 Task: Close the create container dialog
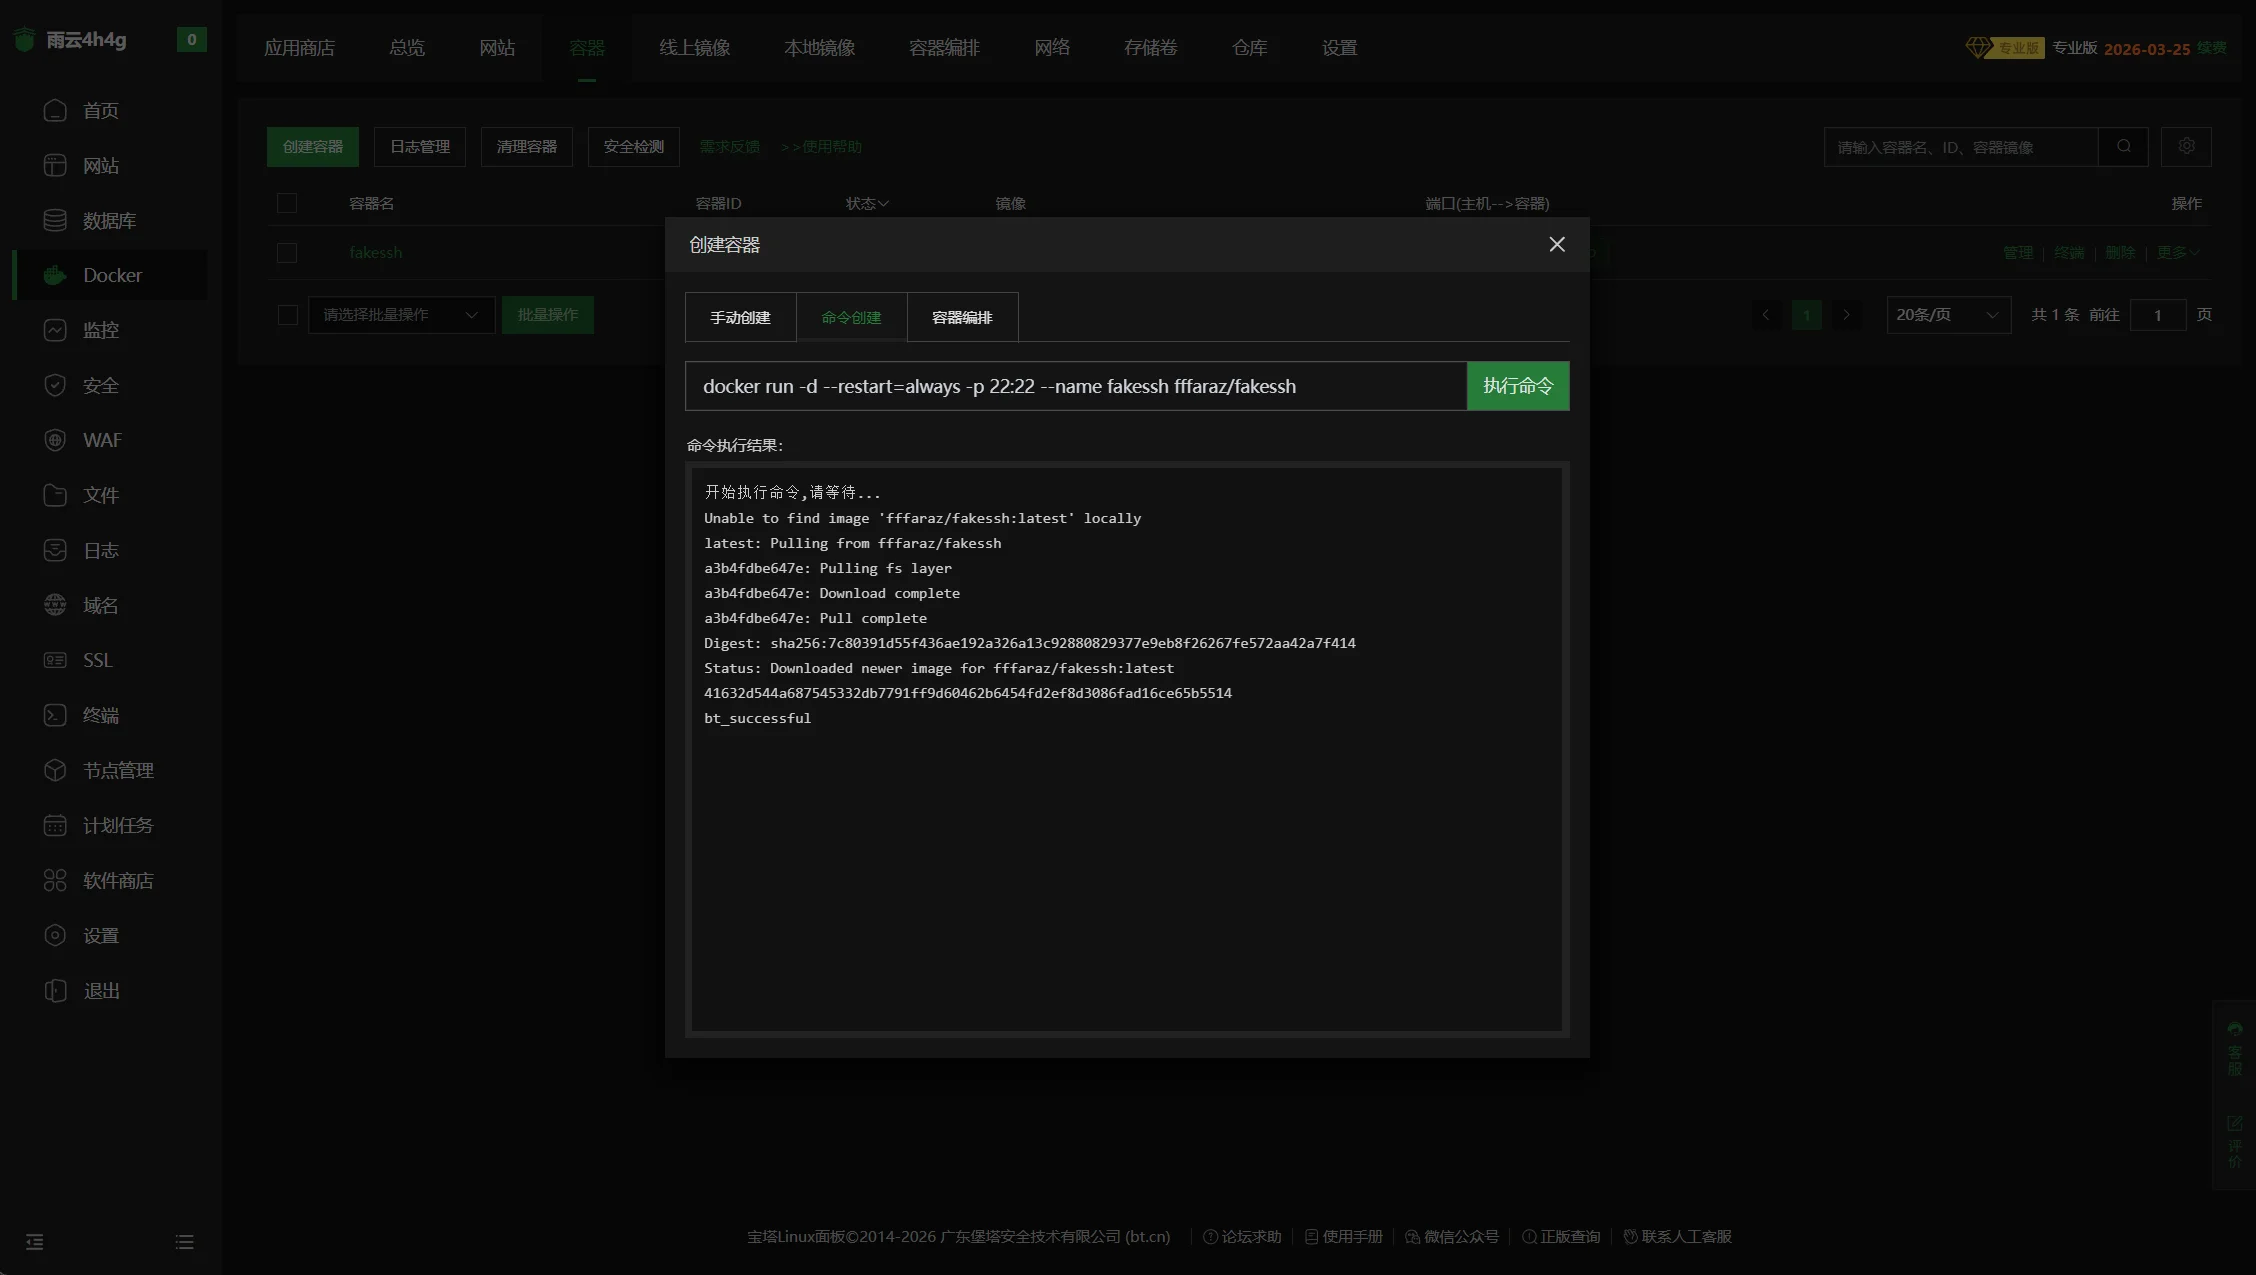1556,244
